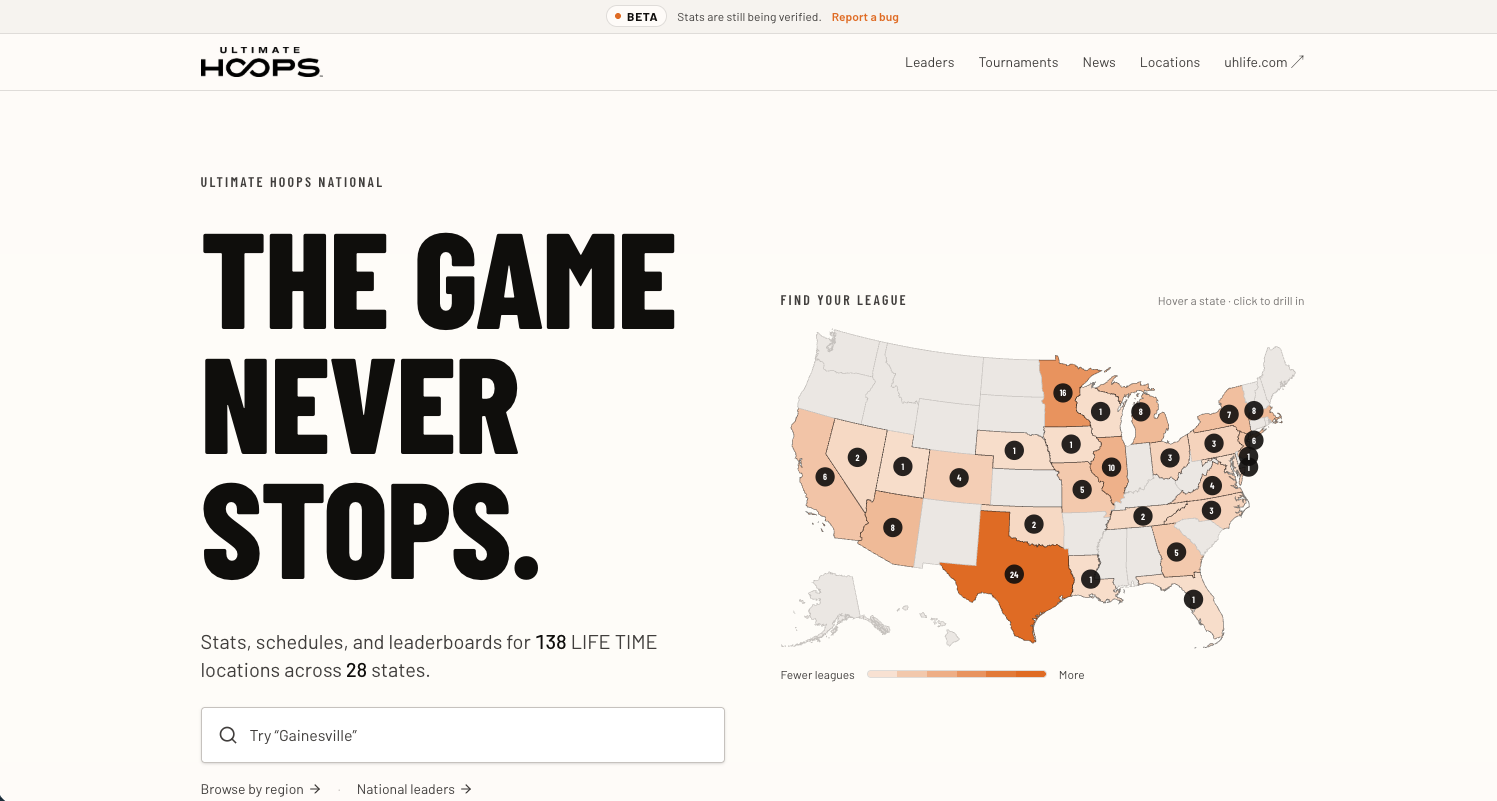Image resolution: width=1497 pixels, height=801 pixels.
Task: Click the "FIND YOUR LEAGUE" heading
Action: click(x=844, y=300)
